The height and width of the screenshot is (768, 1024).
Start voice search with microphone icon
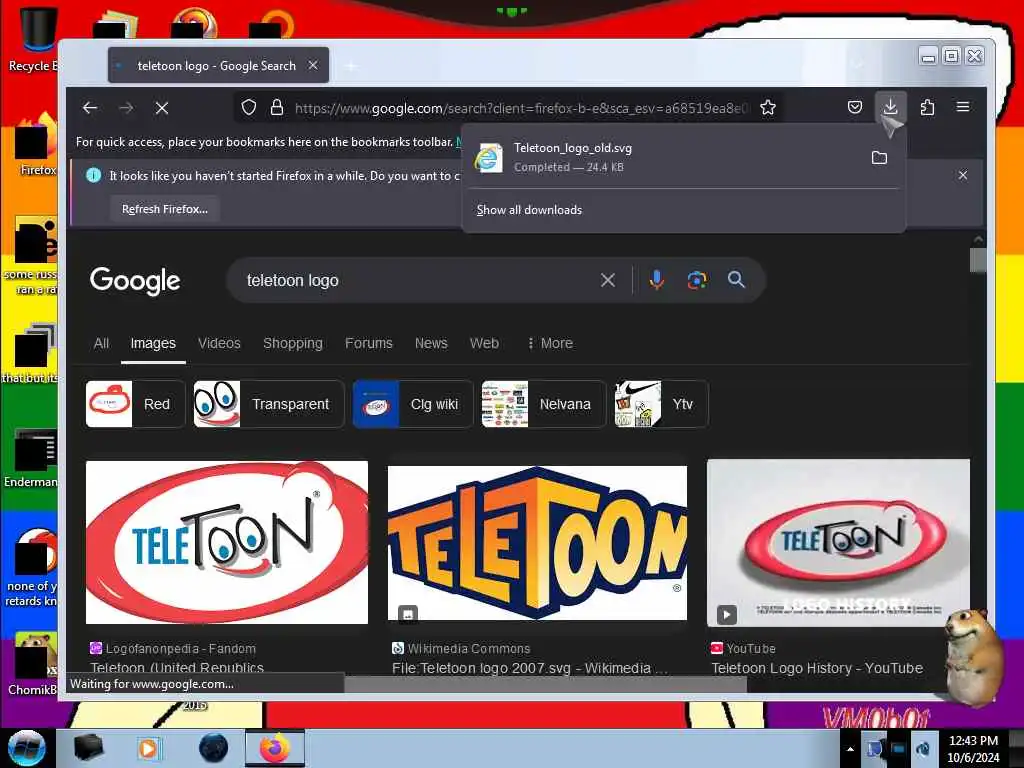click(657, 280)
